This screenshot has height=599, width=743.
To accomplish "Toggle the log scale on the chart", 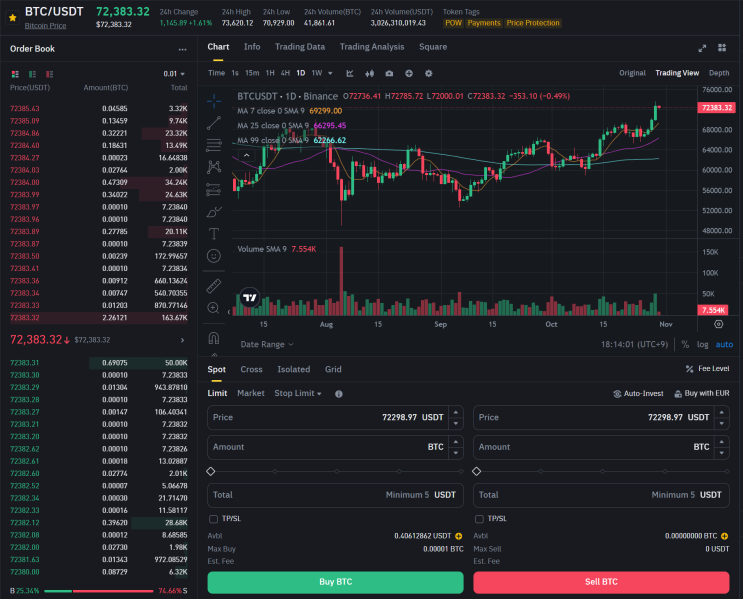I will coord(703,345).
